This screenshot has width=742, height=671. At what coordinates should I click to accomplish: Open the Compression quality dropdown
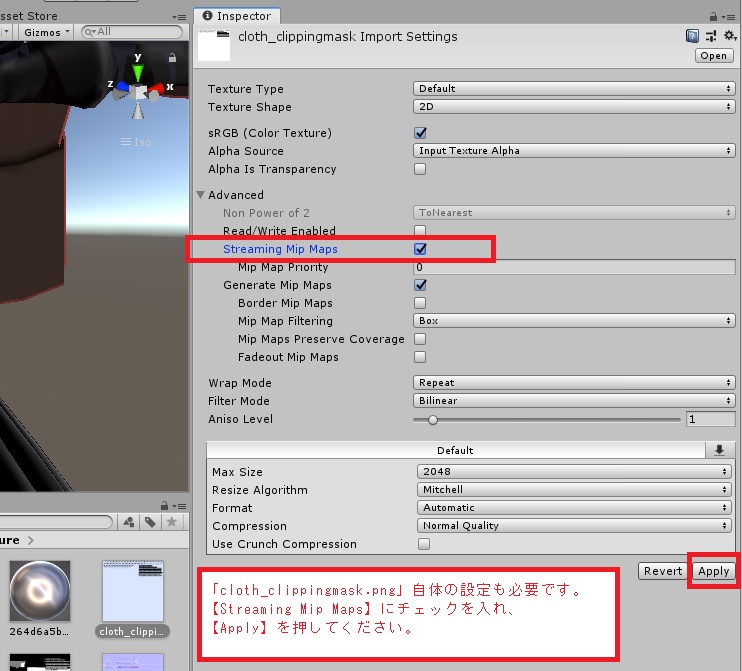coord(574,525)
